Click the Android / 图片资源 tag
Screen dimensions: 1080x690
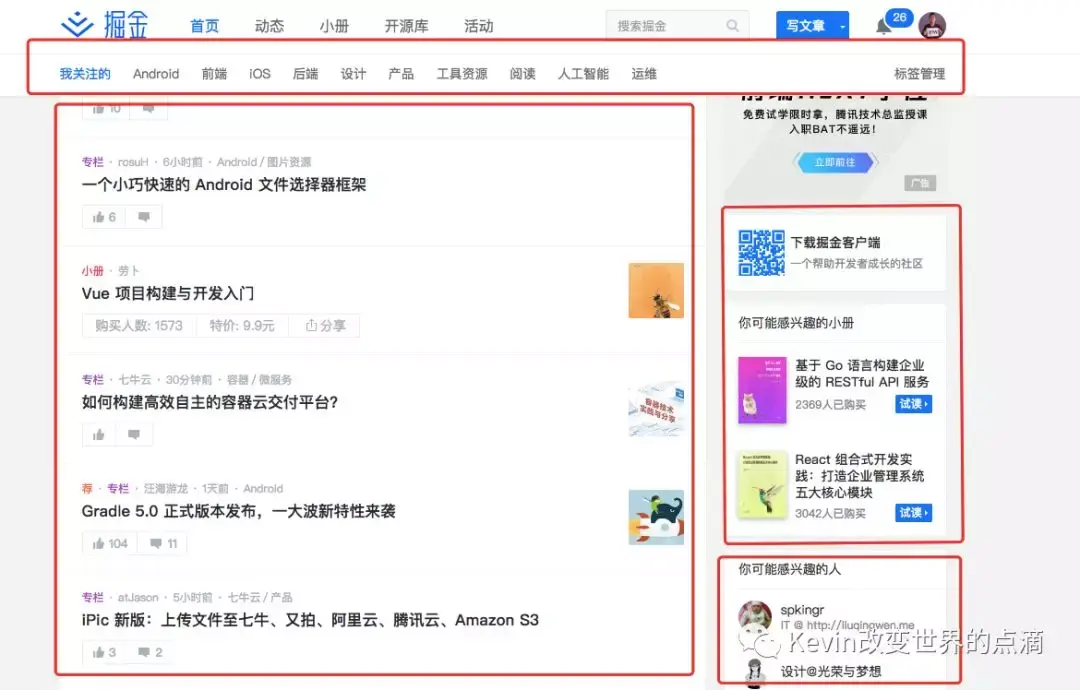click(264, 162)
